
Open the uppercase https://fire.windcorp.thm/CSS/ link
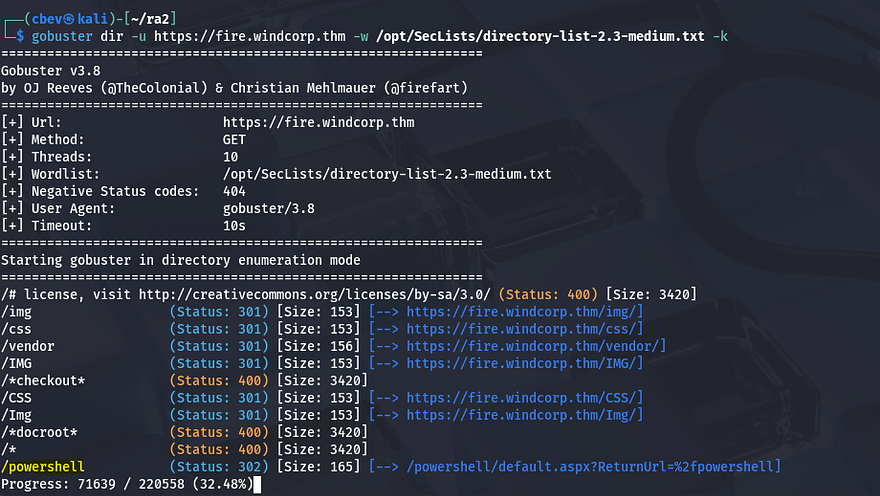[524, 398]
